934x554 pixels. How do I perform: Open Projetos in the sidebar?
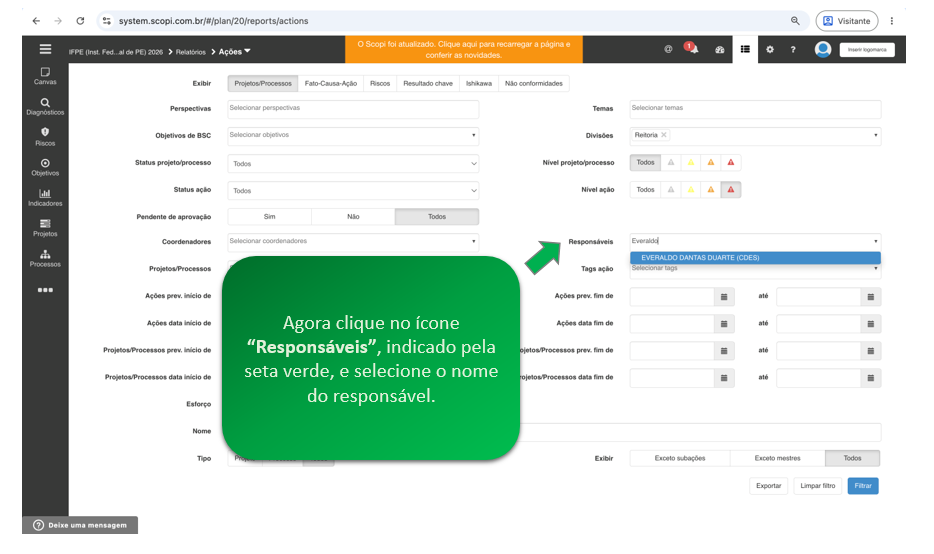click(45, 228)
